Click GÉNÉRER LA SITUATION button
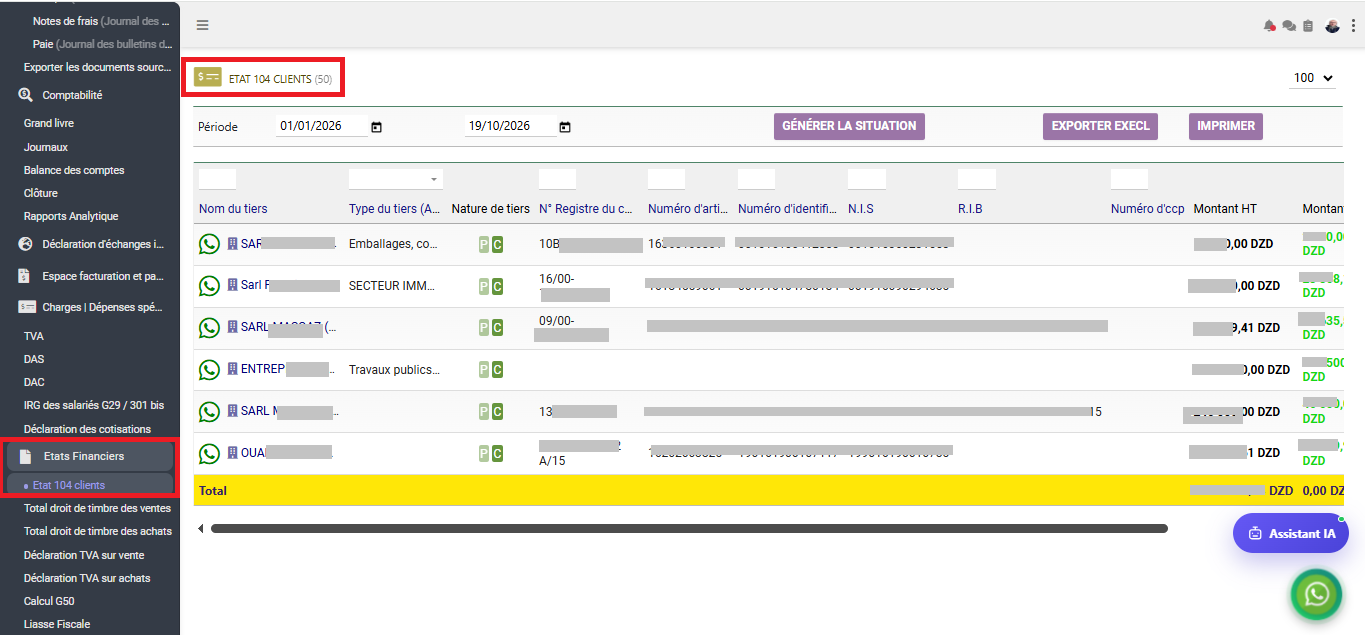This screenshot has height=635, width=1365. (849, 126)
